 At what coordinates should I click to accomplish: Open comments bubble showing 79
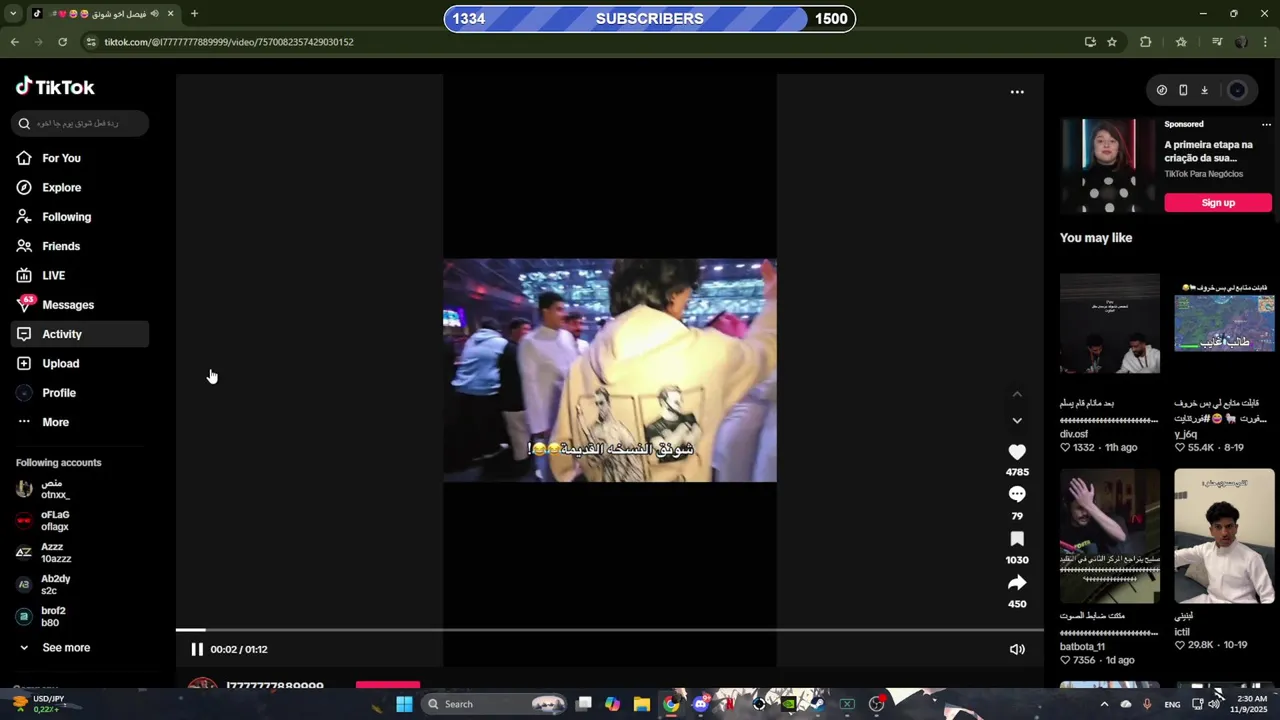pyautogui.click(x=1017, y=494)
